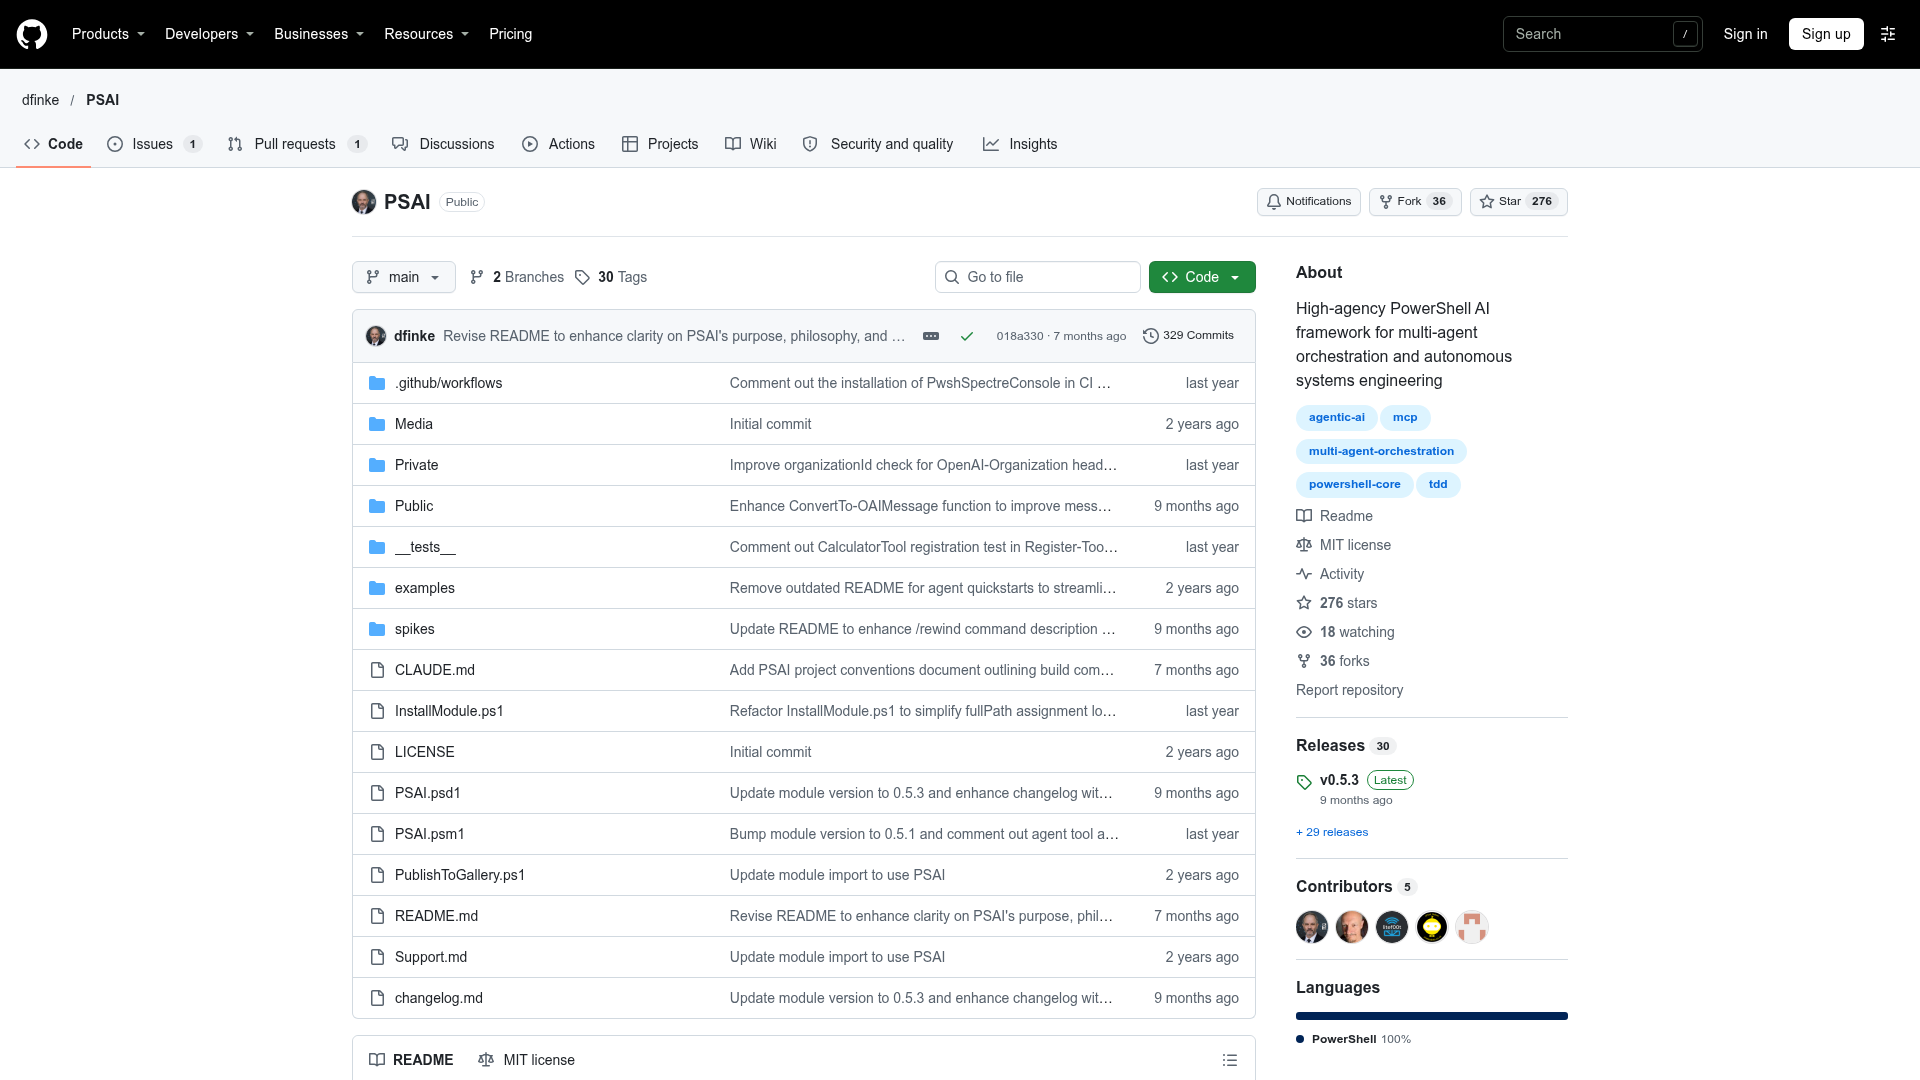Click the Sign up button
The image size is (1920, 1080).
pos(1826,34)
